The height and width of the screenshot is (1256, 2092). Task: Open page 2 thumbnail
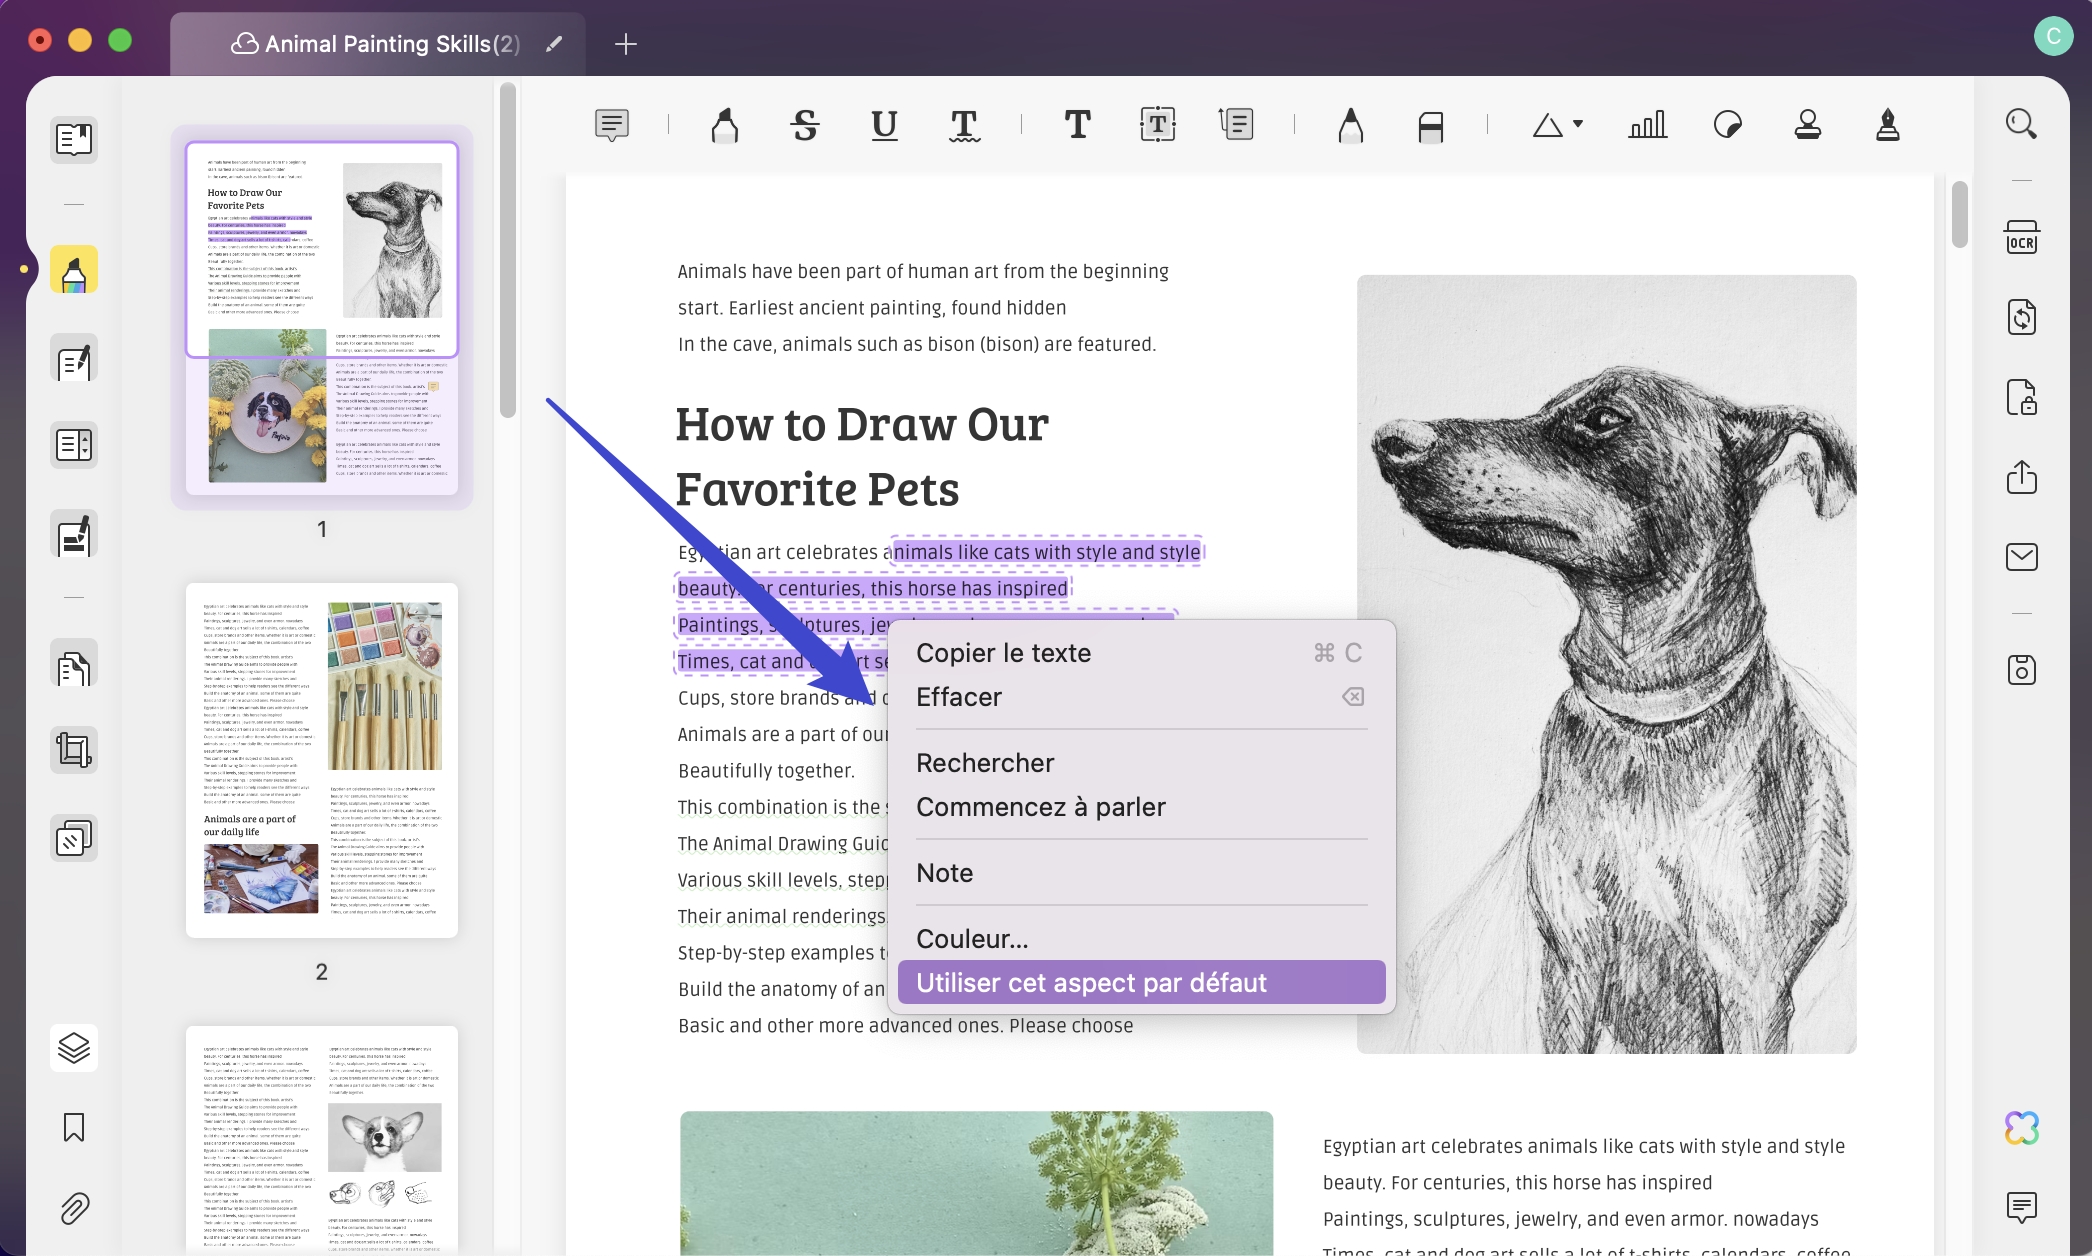pyautogui.click(x=322, y=760)
